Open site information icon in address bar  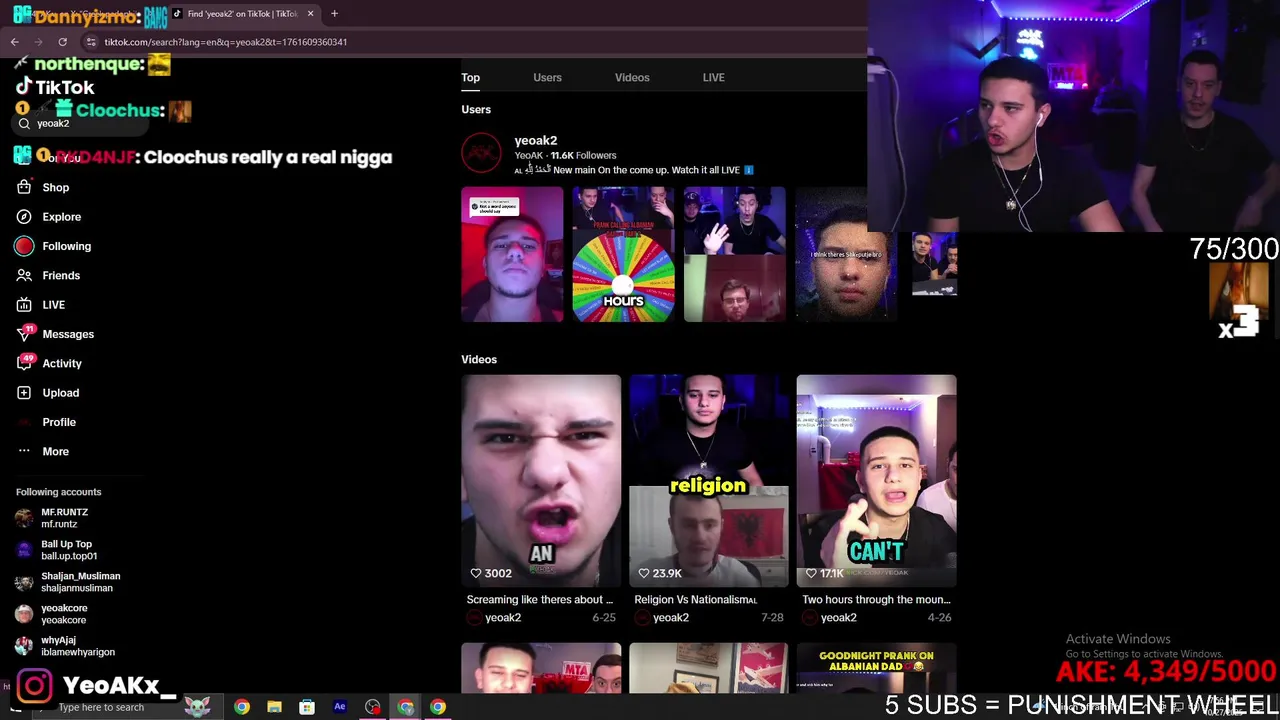point(91,42)
